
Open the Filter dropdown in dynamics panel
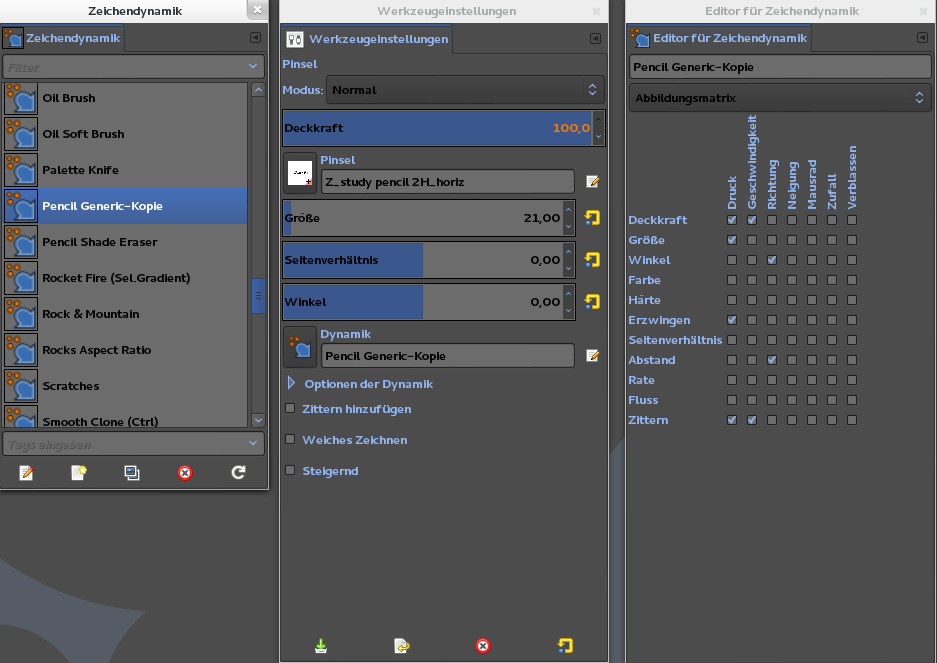click(x=253, y=66)
